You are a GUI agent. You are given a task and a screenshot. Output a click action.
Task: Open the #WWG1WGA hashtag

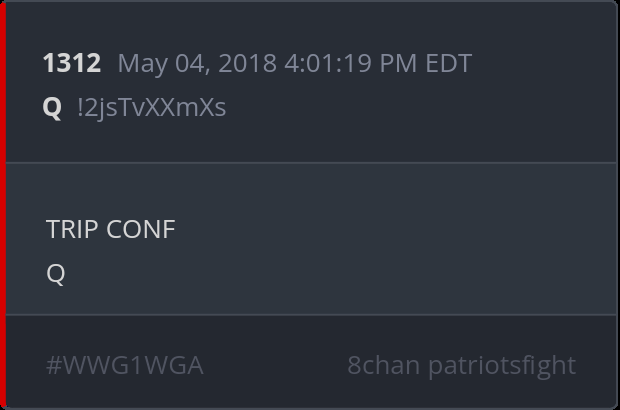click(125, 365)
